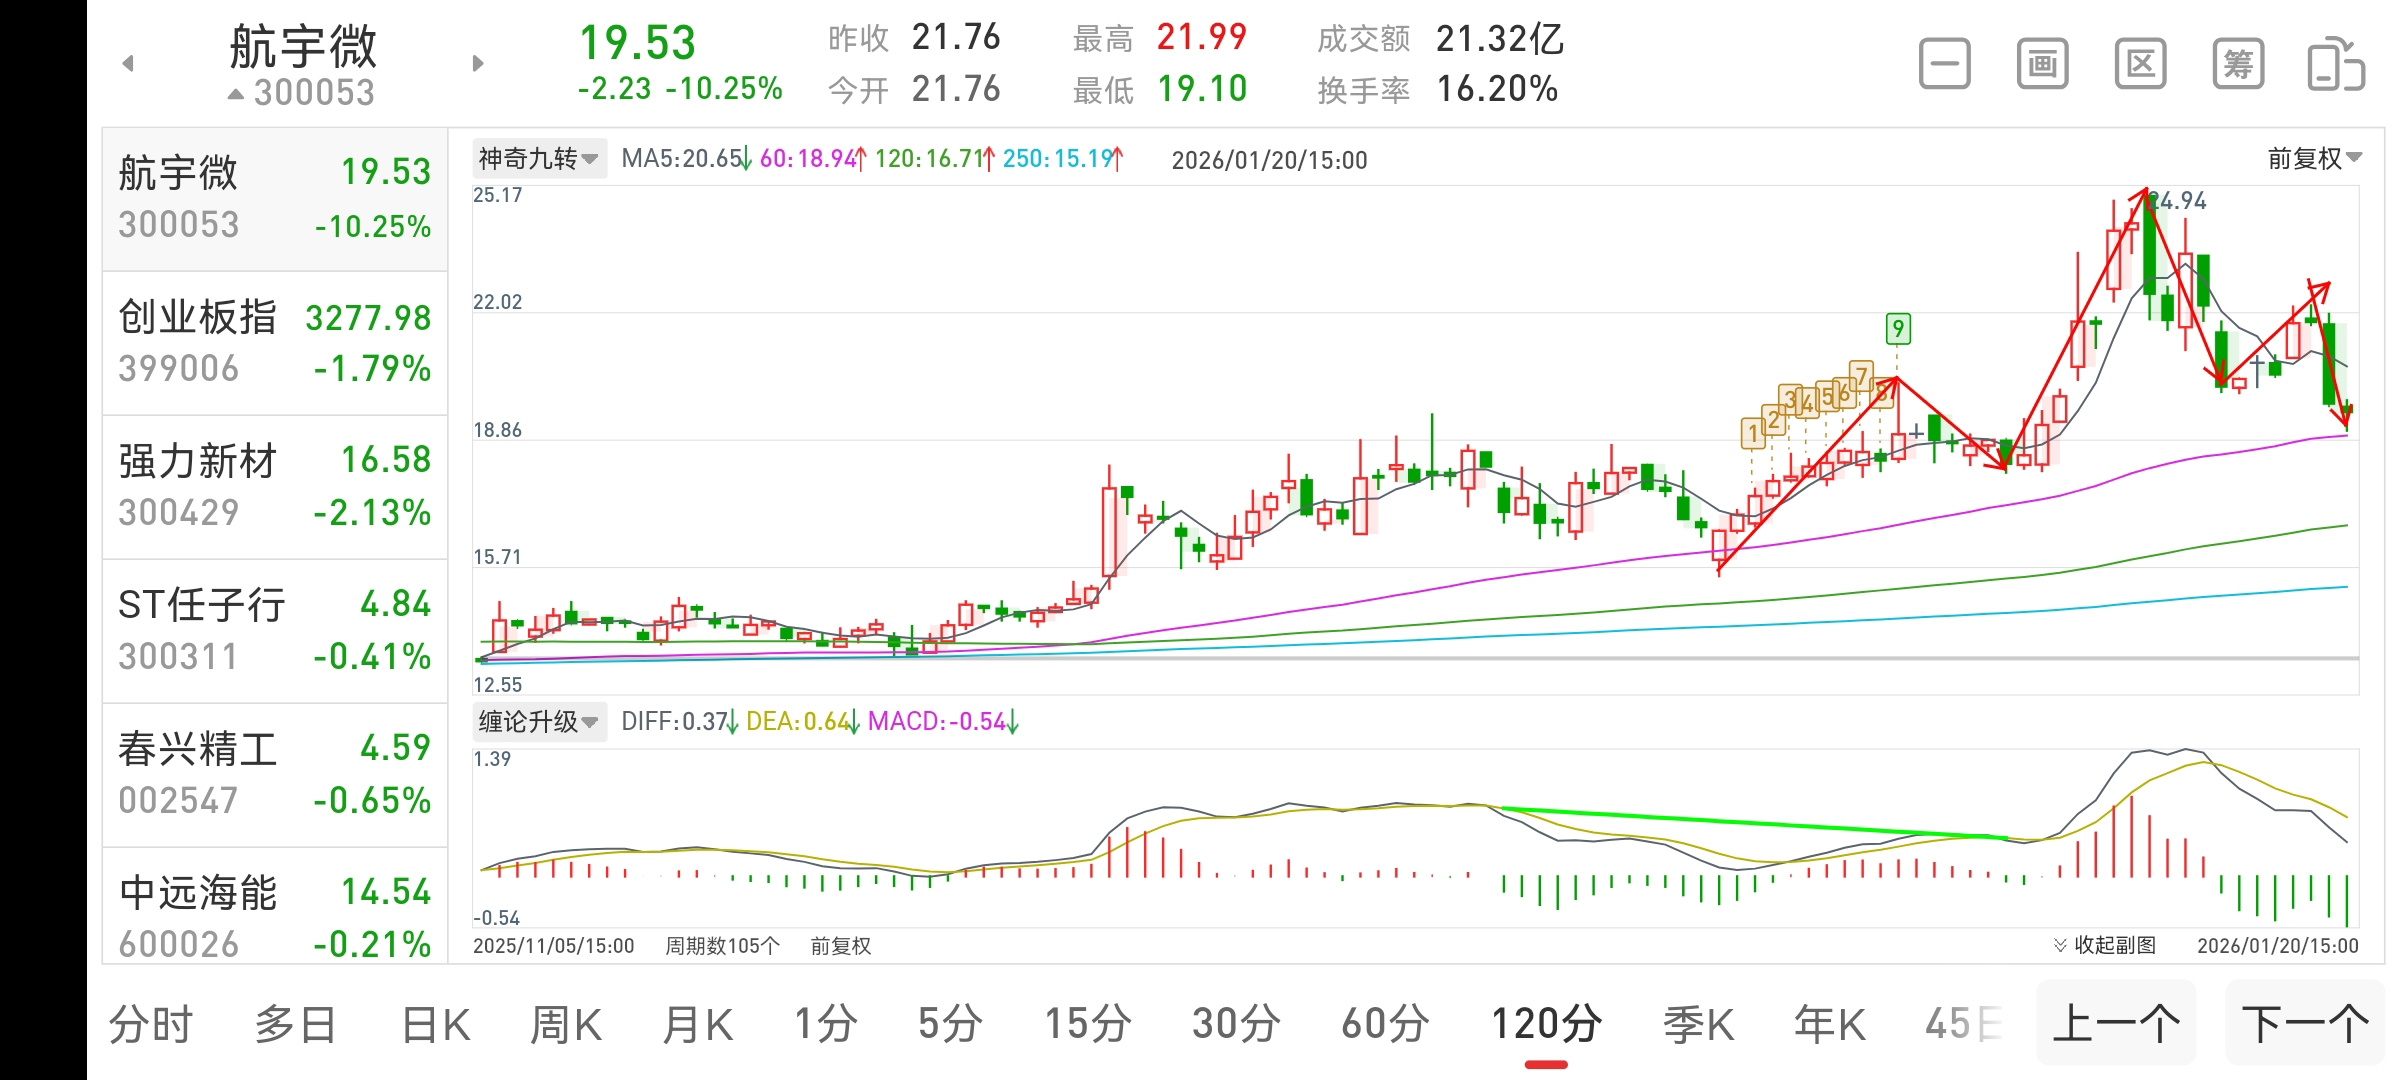Select 强力新材 in the watchlist
This screenshot has height=1080, width=2400.
pos(275,487)
